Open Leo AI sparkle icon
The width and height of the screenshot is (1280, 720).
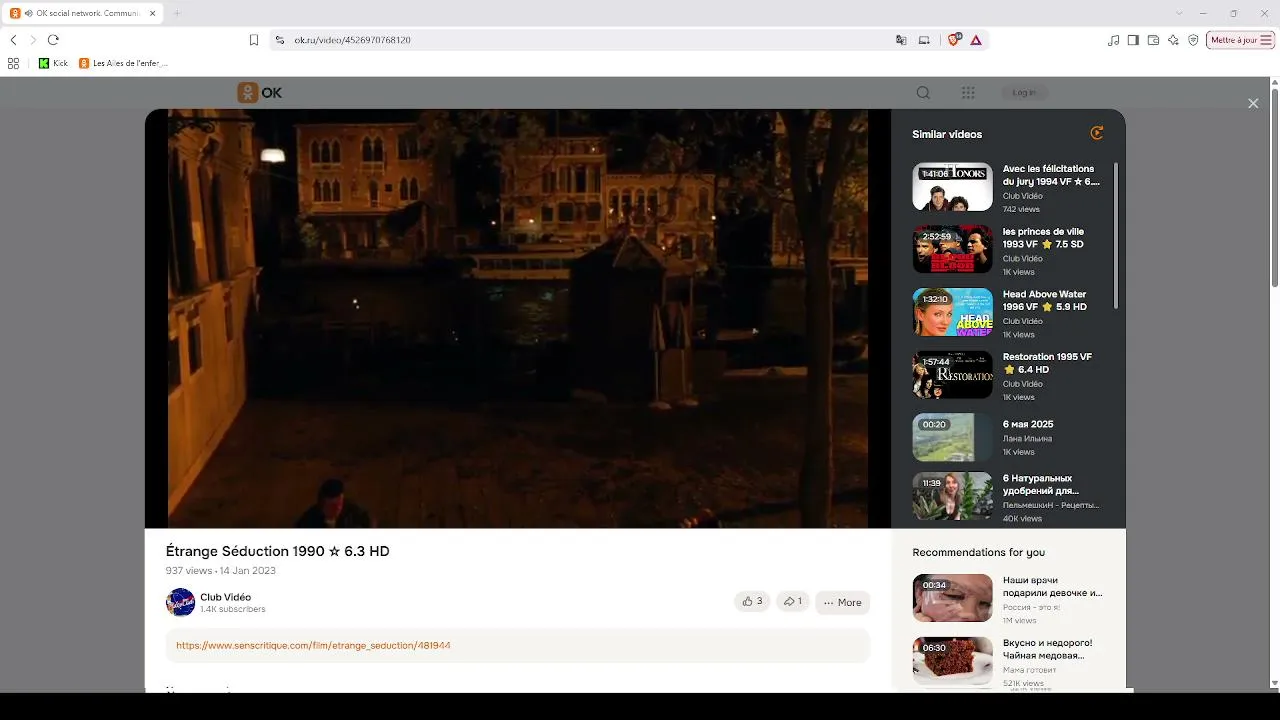click(x=1173, y=40)
